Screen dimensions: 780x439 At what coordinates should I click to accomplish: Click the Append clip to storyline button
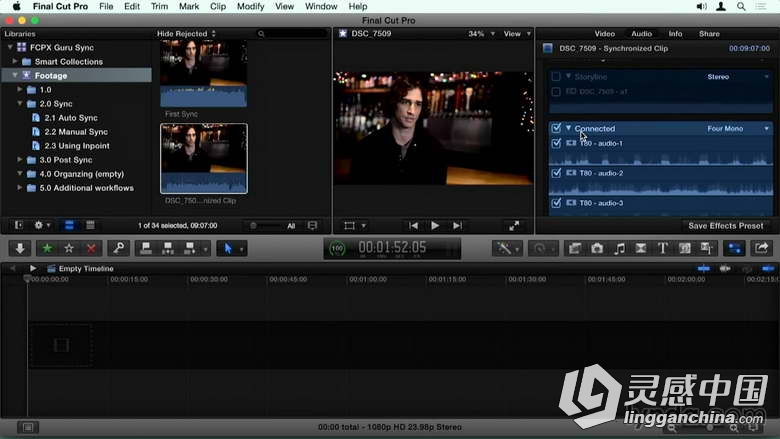tap(190, 248)
